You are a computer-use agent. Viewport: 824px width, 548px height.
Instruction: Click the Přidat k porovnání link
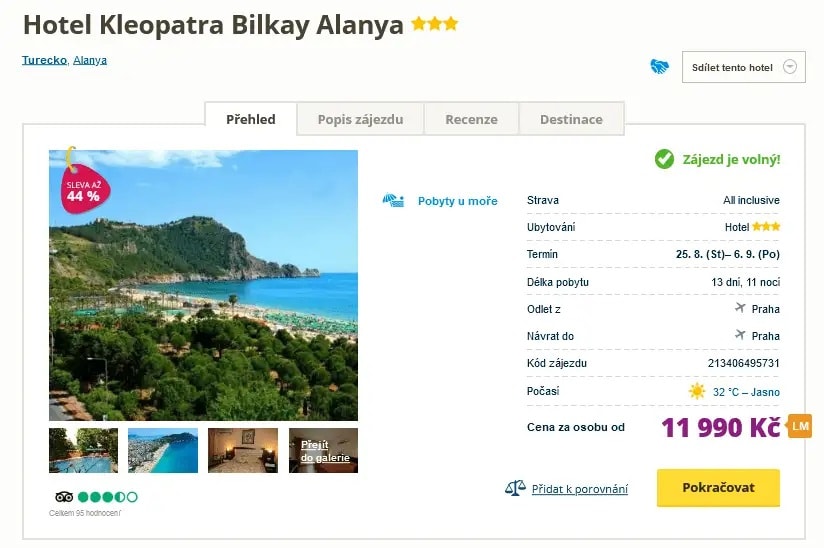pyautogui.click(x=580, y=489)
